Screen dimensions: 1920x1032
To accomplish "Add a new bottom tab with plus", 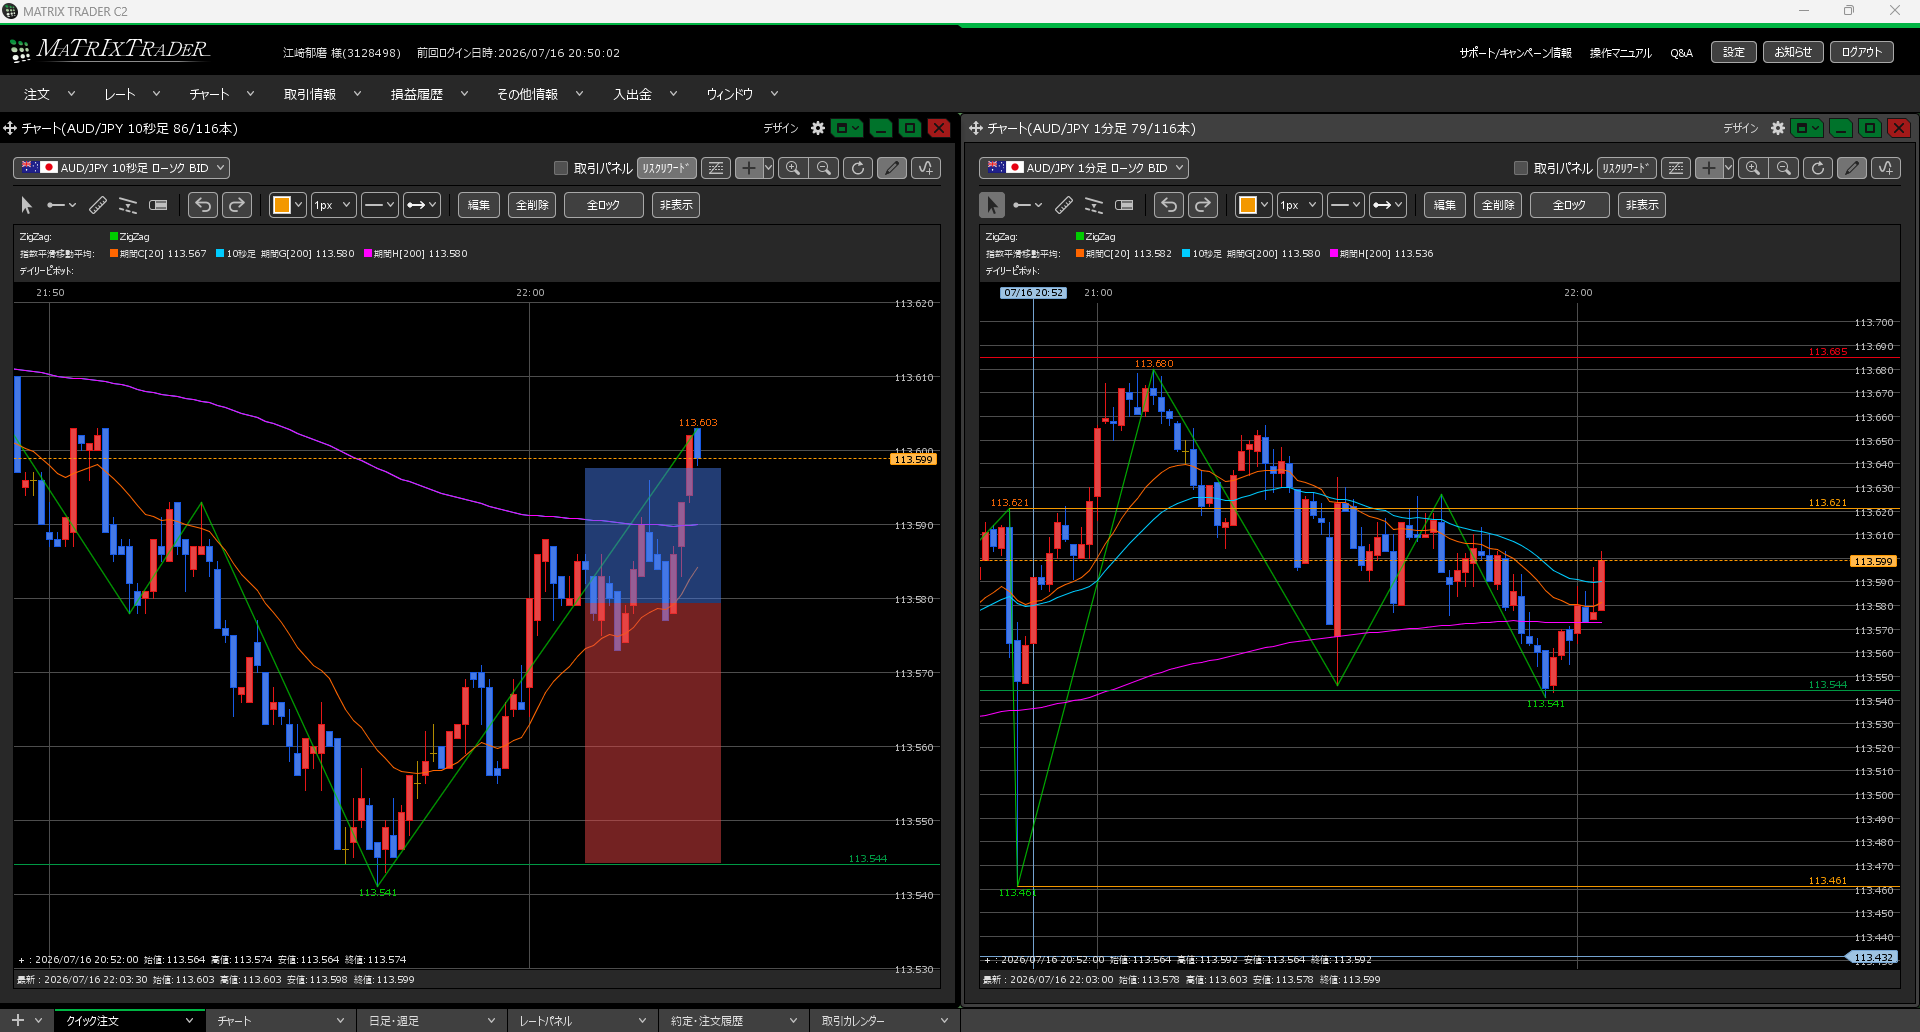I will click(x=17, y=1020).
